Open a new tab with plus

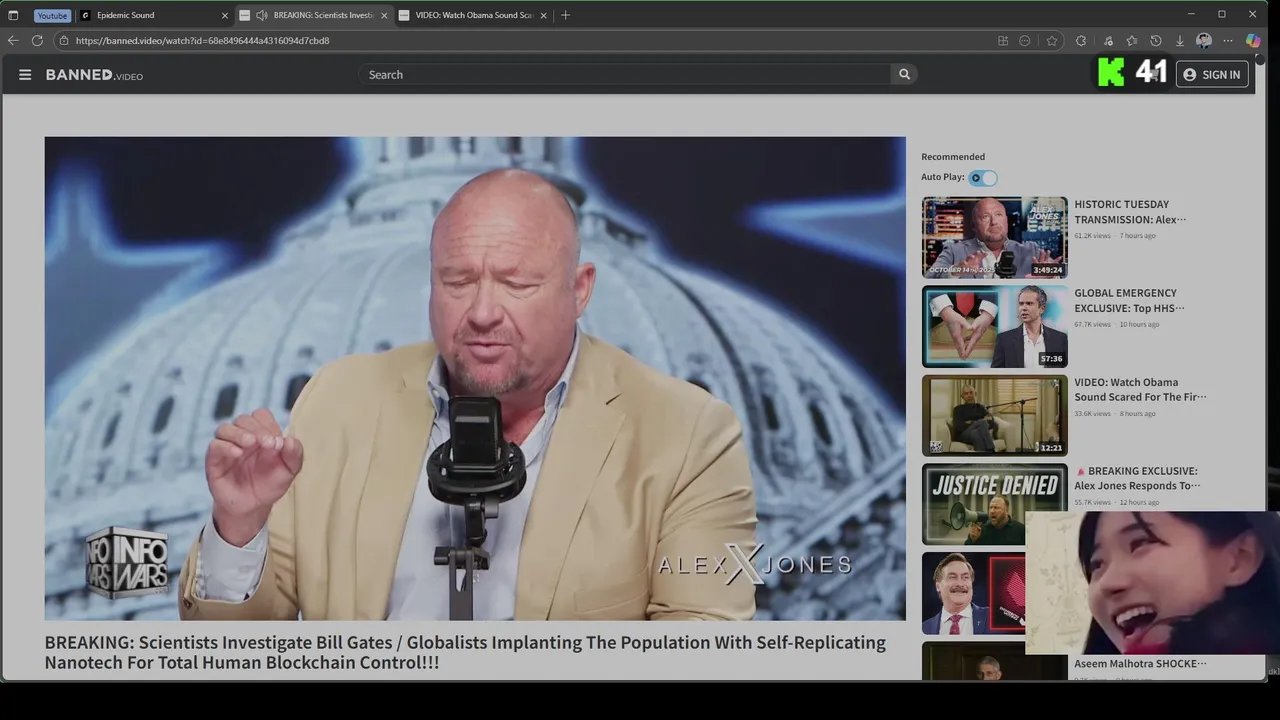click(566, 15)
